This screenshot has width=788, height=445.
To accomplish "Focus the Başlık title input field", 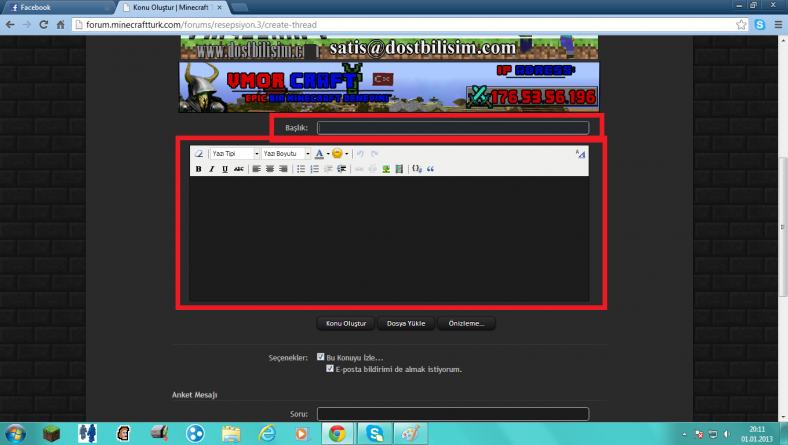I will click(x=453, y=128).
